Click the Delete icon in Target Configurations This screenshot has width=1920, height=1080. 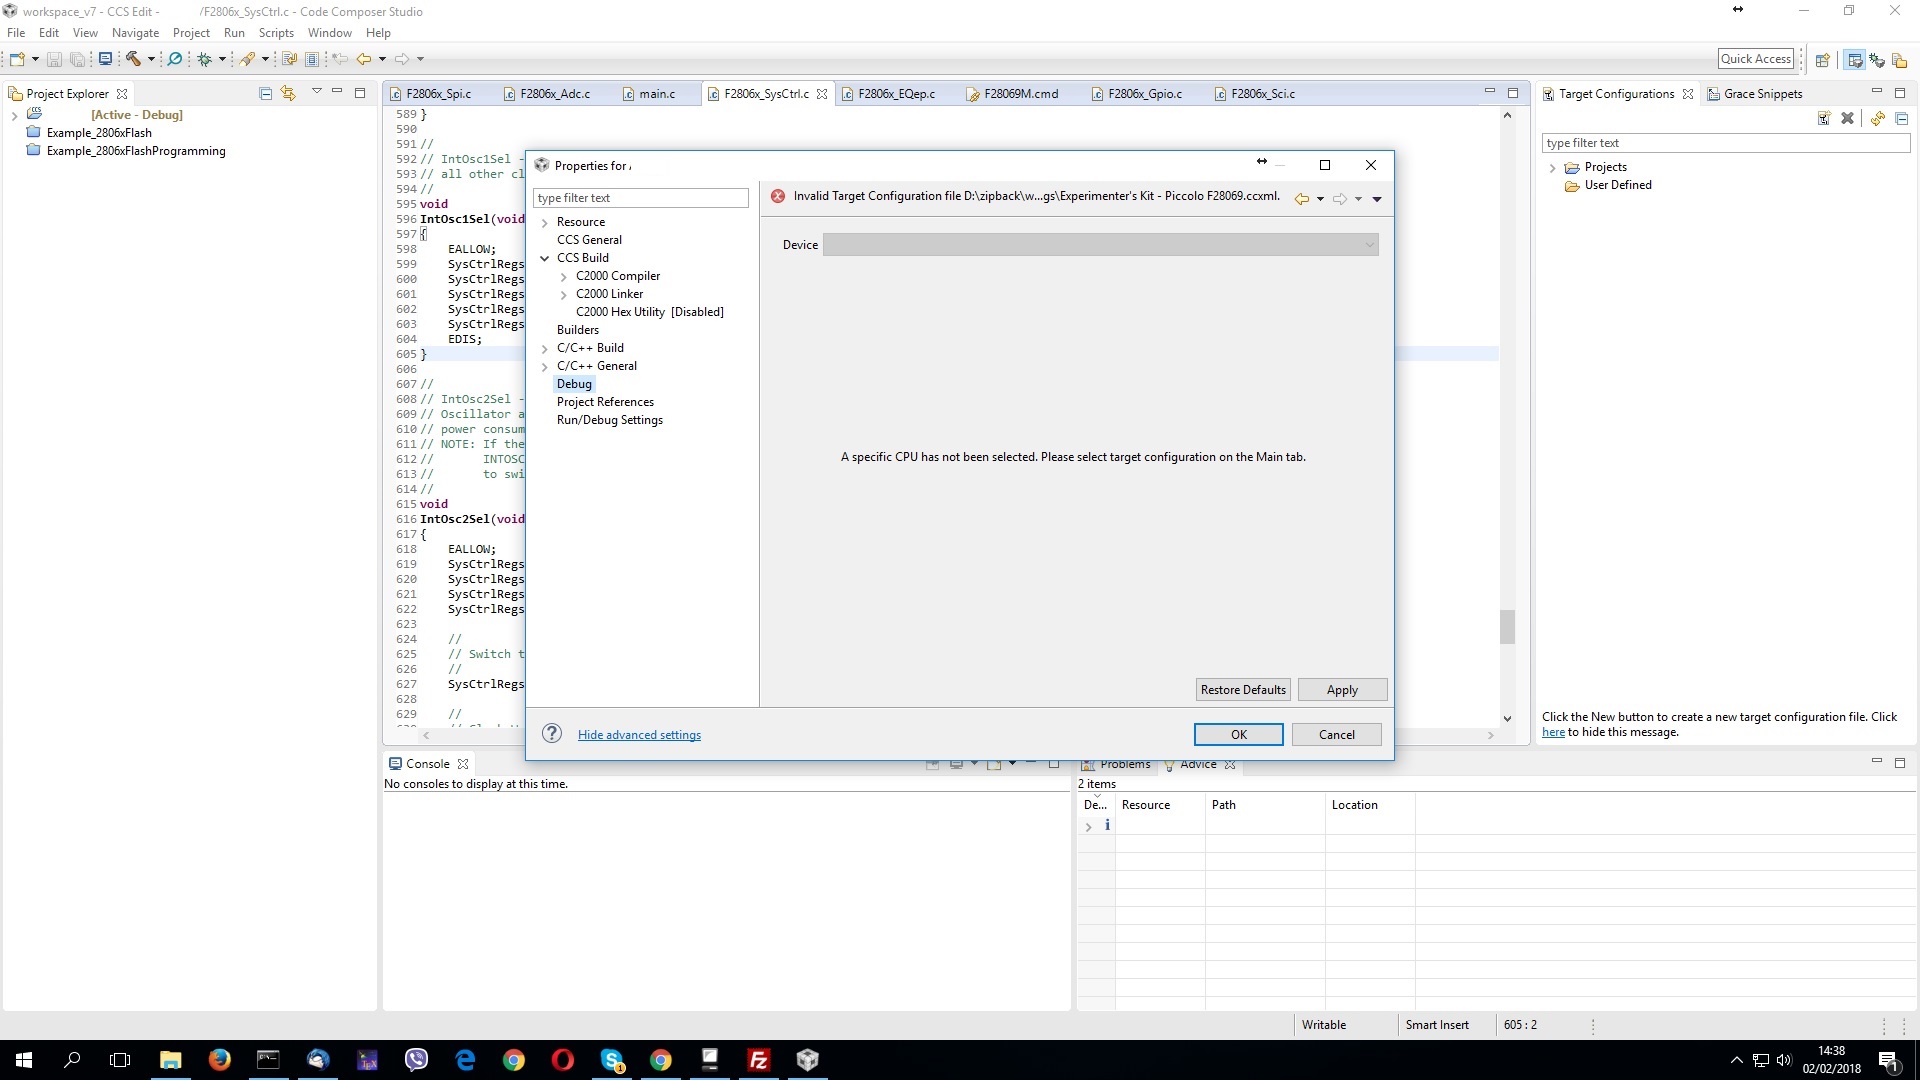point(1848,118)
